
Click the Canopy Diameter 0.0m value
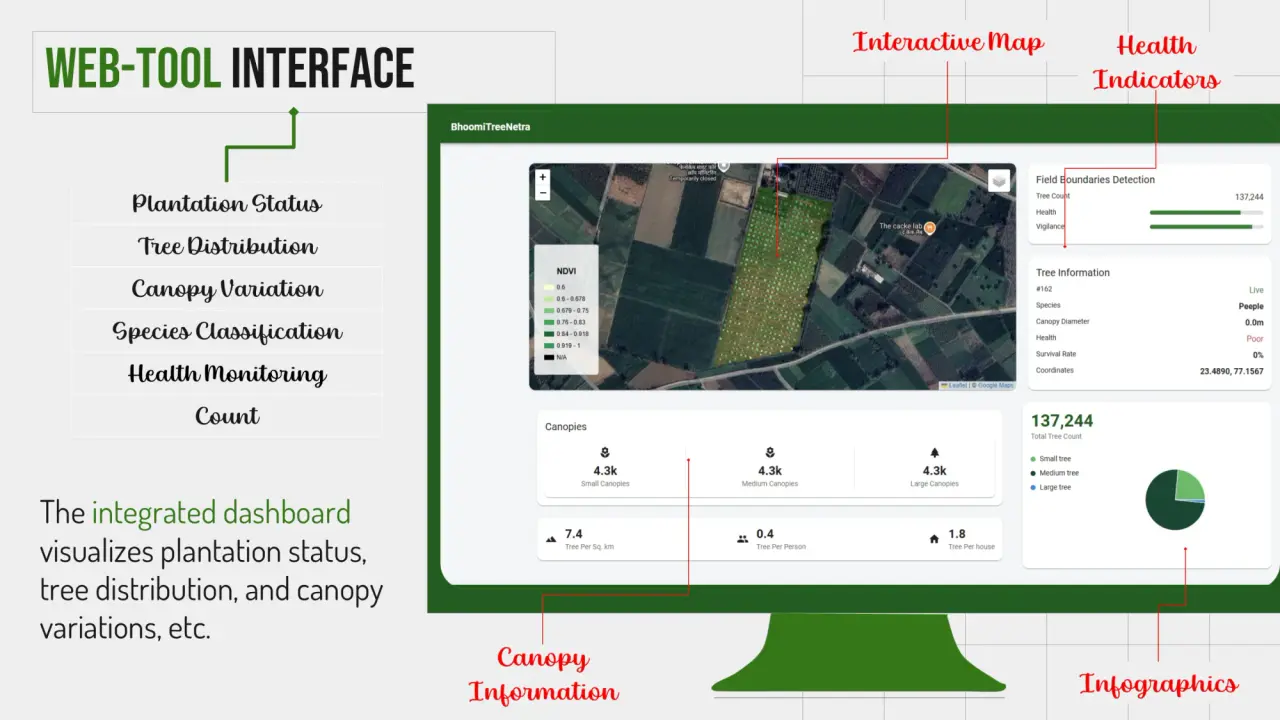1254,323
